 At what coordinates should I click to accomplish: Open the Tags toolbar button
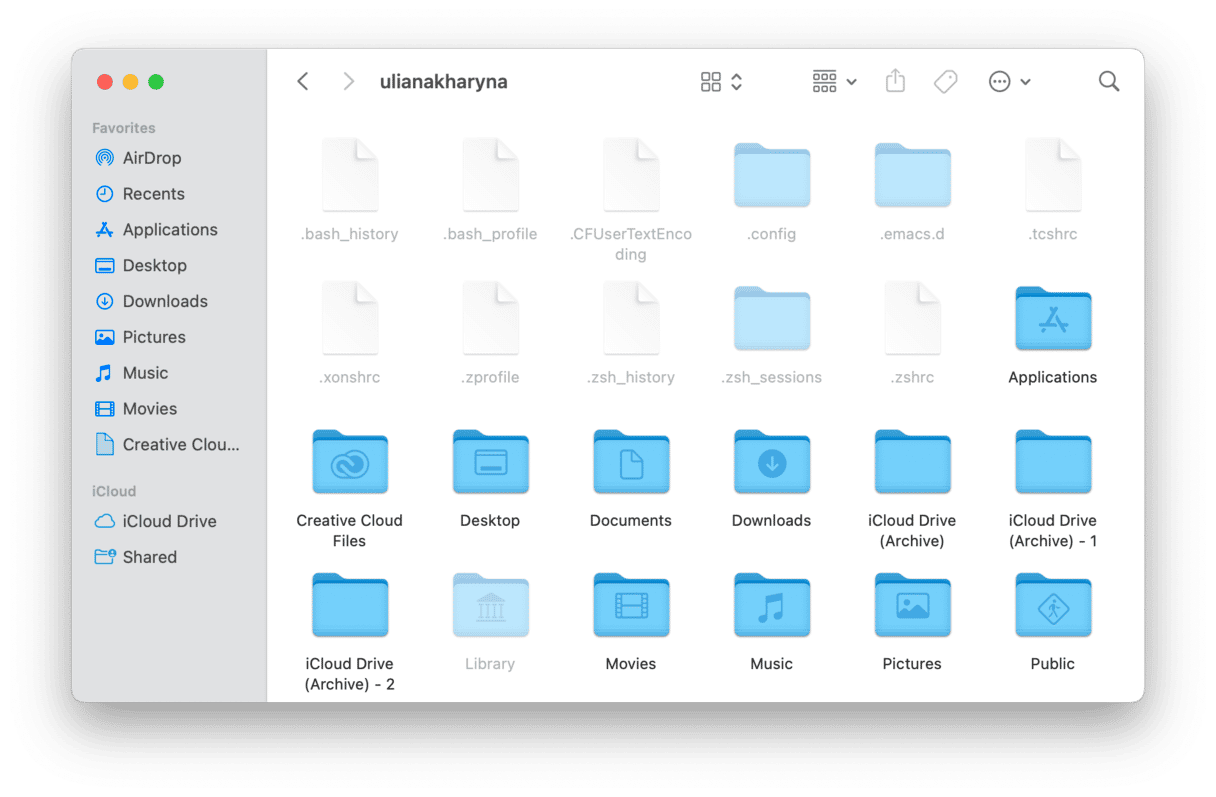pos(945,82)
